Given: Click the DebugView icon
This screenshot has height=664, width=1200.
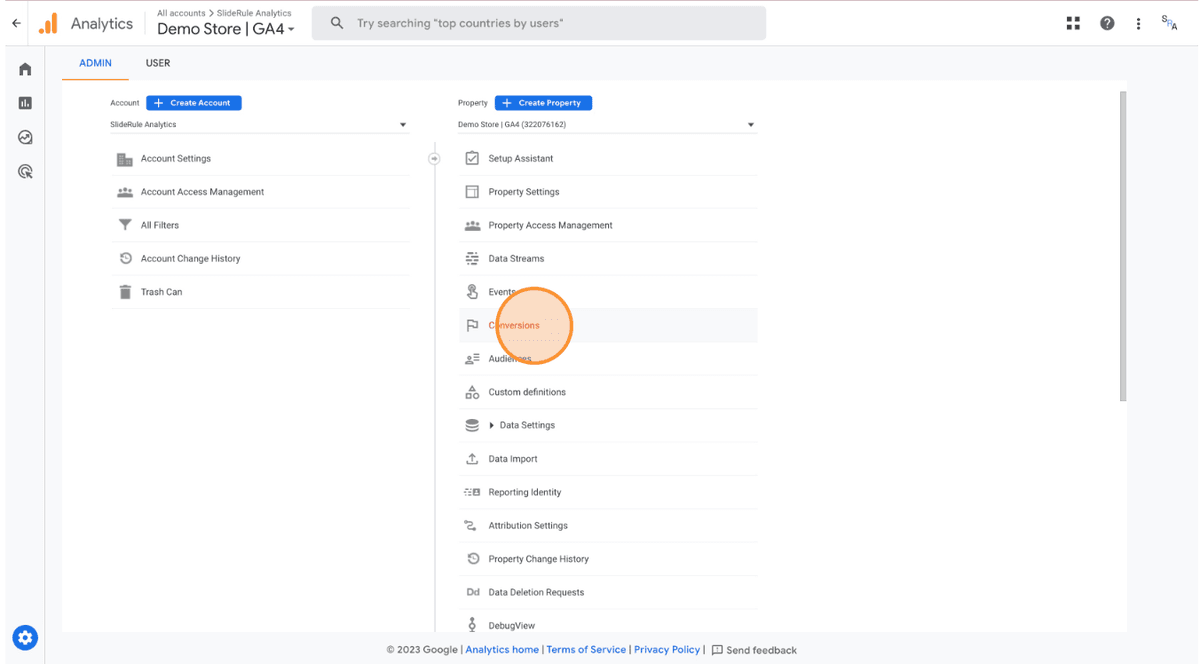Looking at the screenshot, I should click(472, 625).
